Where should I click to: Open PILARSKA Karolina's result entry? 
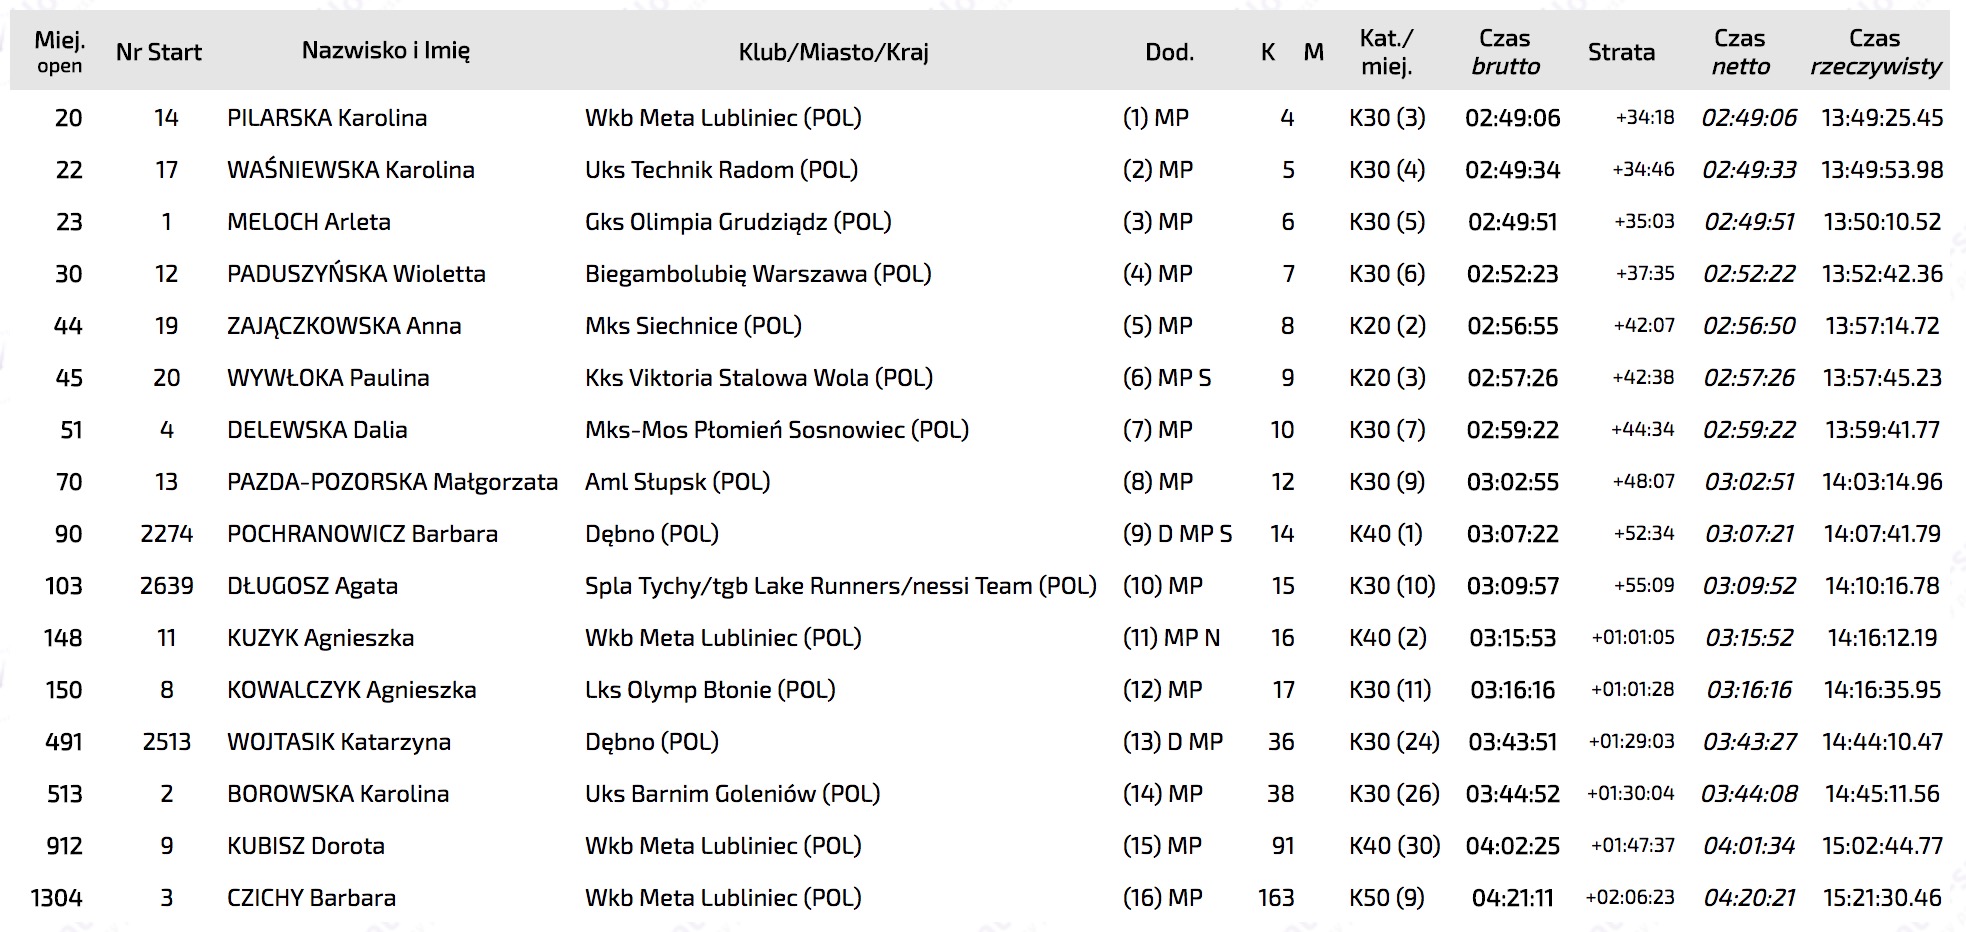[327, 118]
